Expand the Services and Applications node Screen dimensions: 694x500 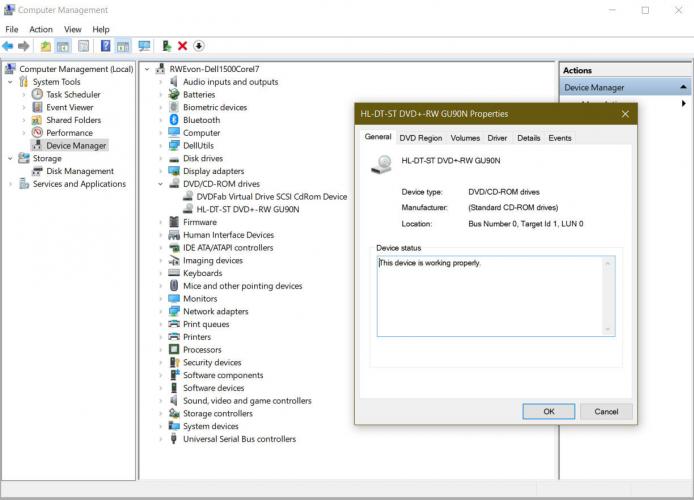click(11, 184)
